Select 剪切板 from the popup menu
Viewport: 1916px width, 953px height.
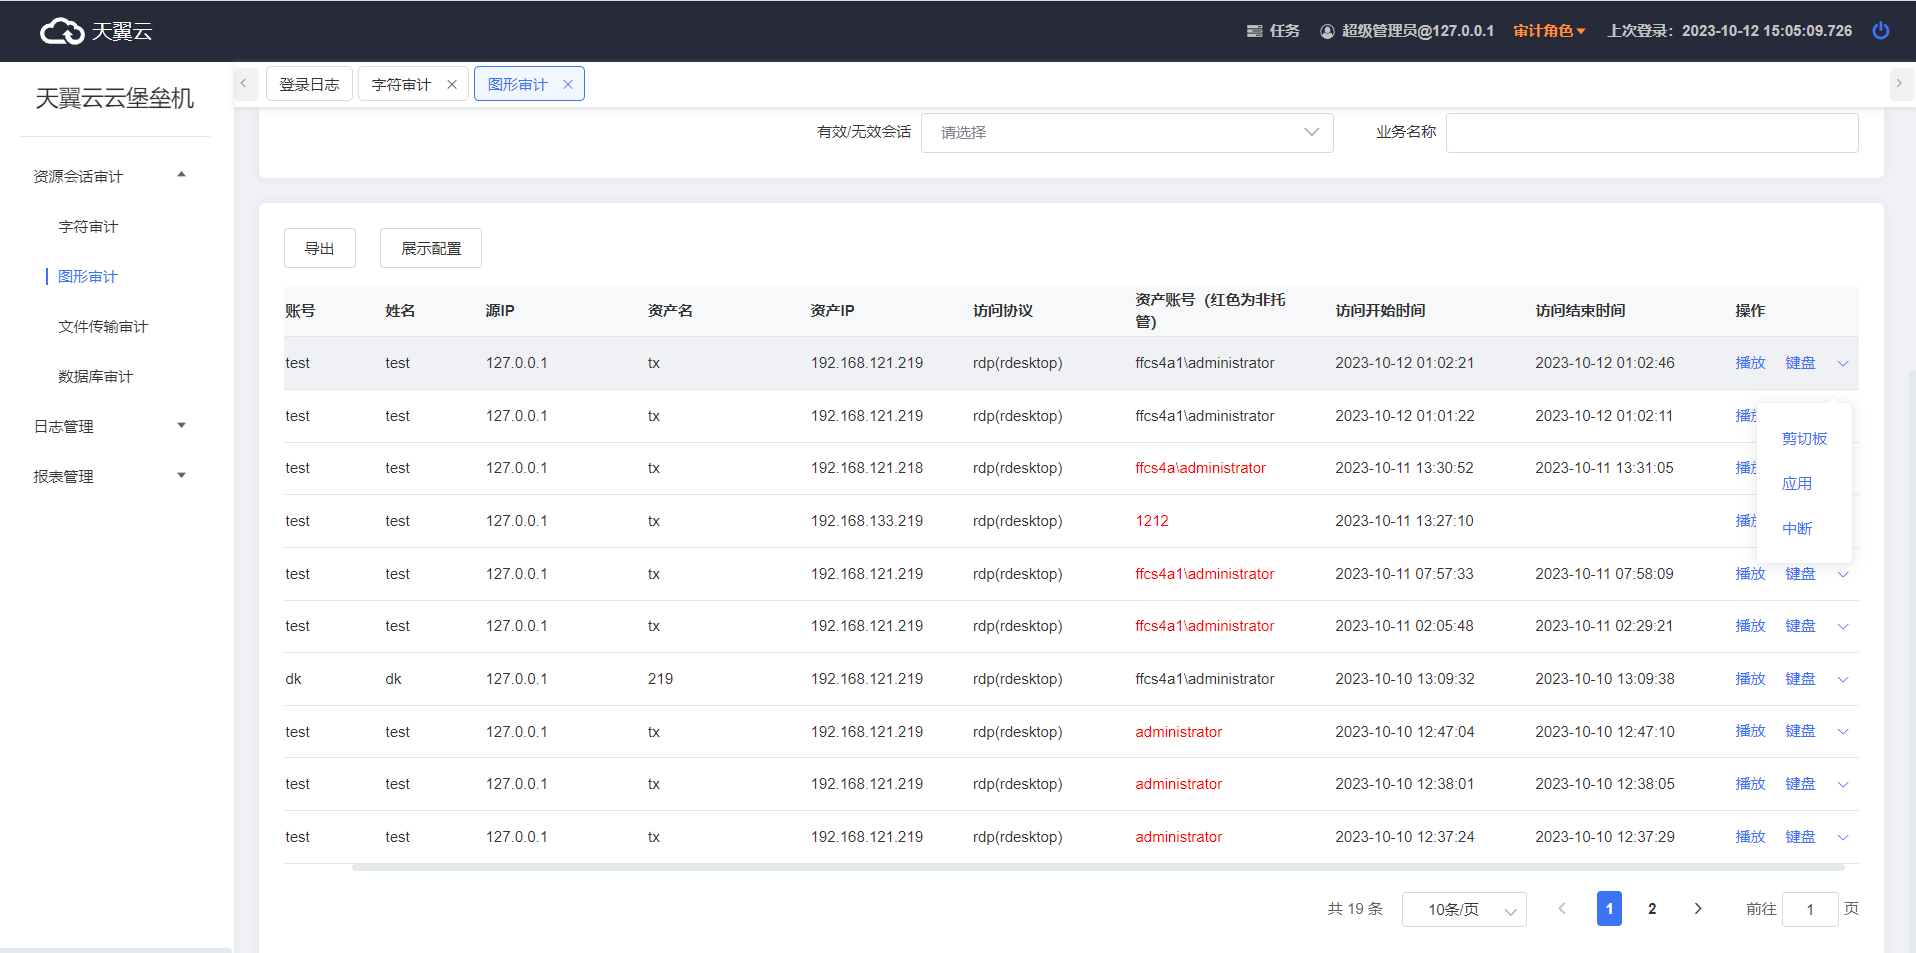pyautogui.click(x=1804, y=439)
